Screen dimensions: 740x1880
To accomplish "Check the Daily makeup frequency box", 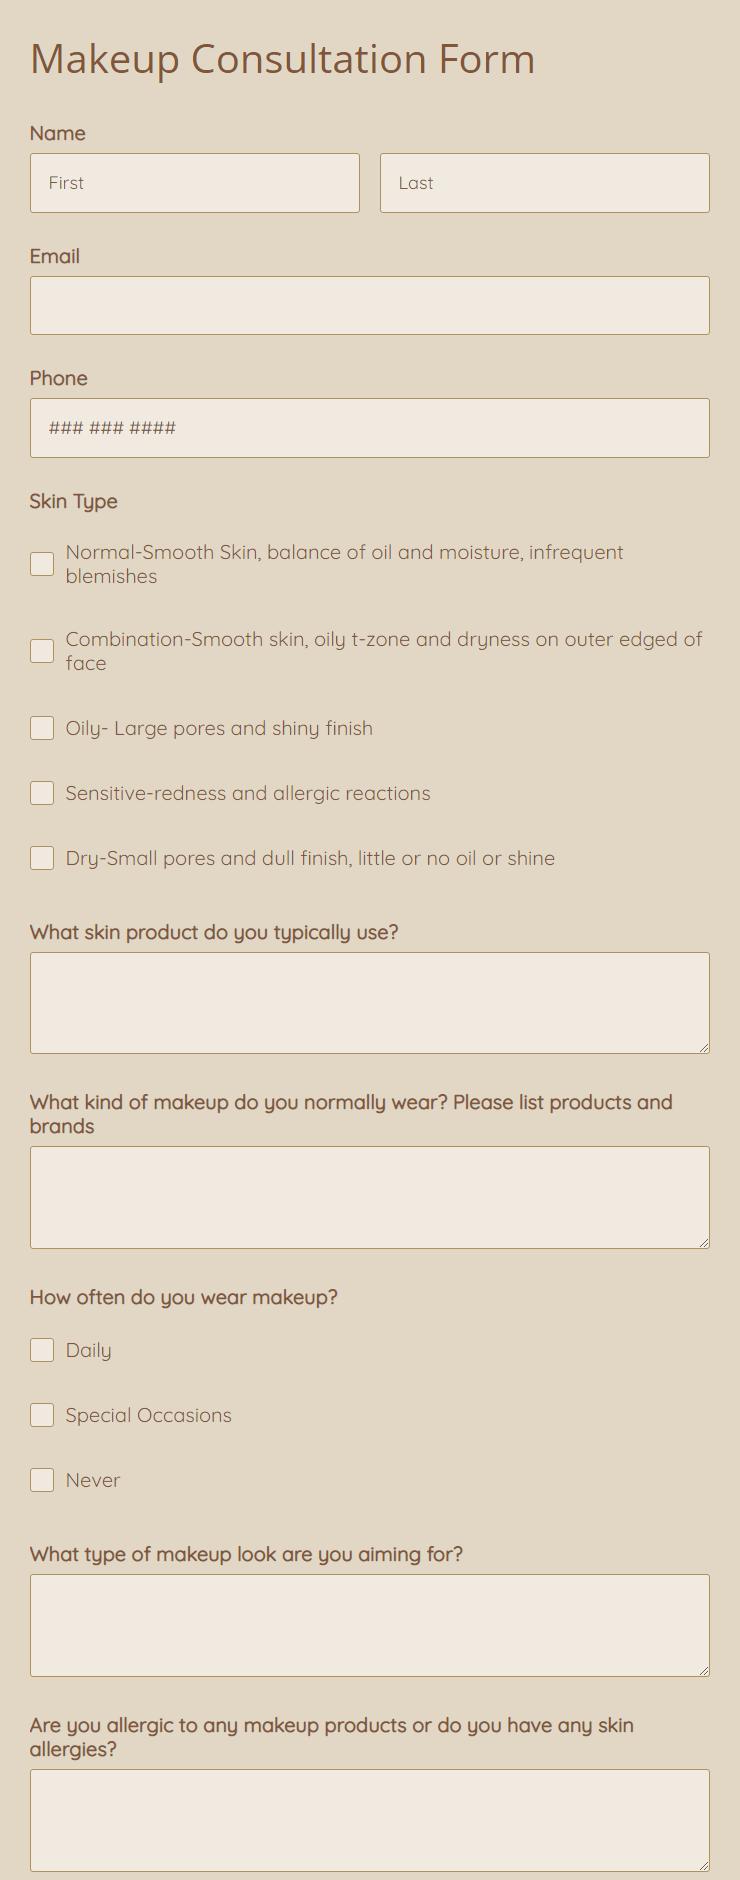I will (42, 1350).
